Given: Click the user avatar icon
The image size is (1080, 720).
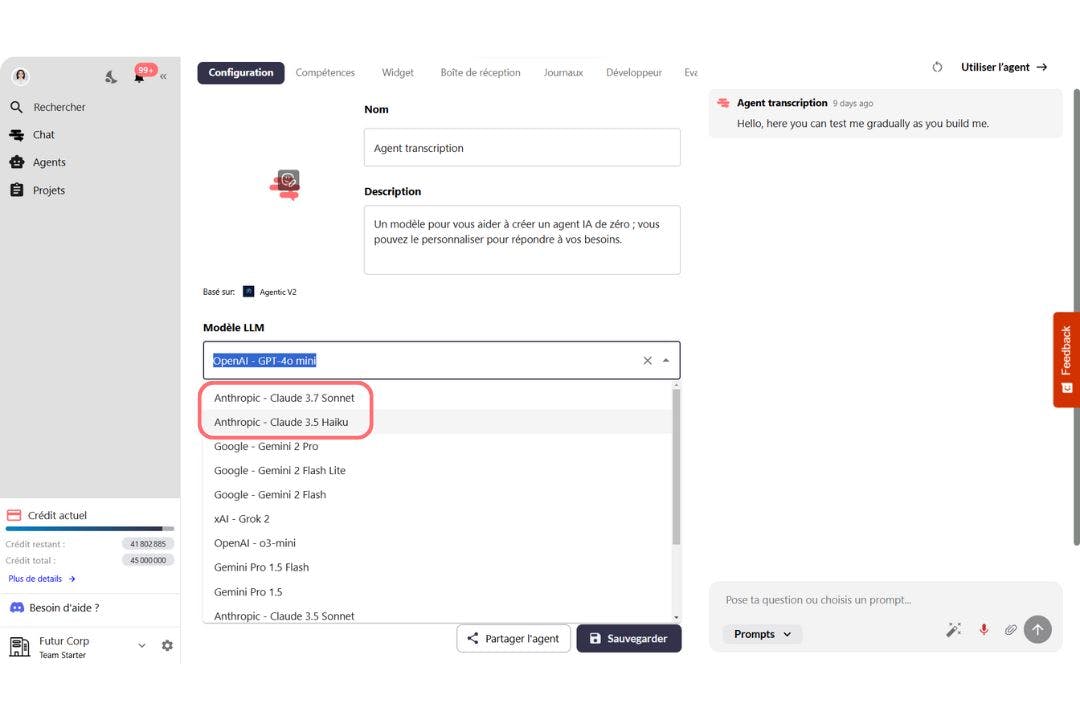Looking at the screenshot, I should point(21,76).
